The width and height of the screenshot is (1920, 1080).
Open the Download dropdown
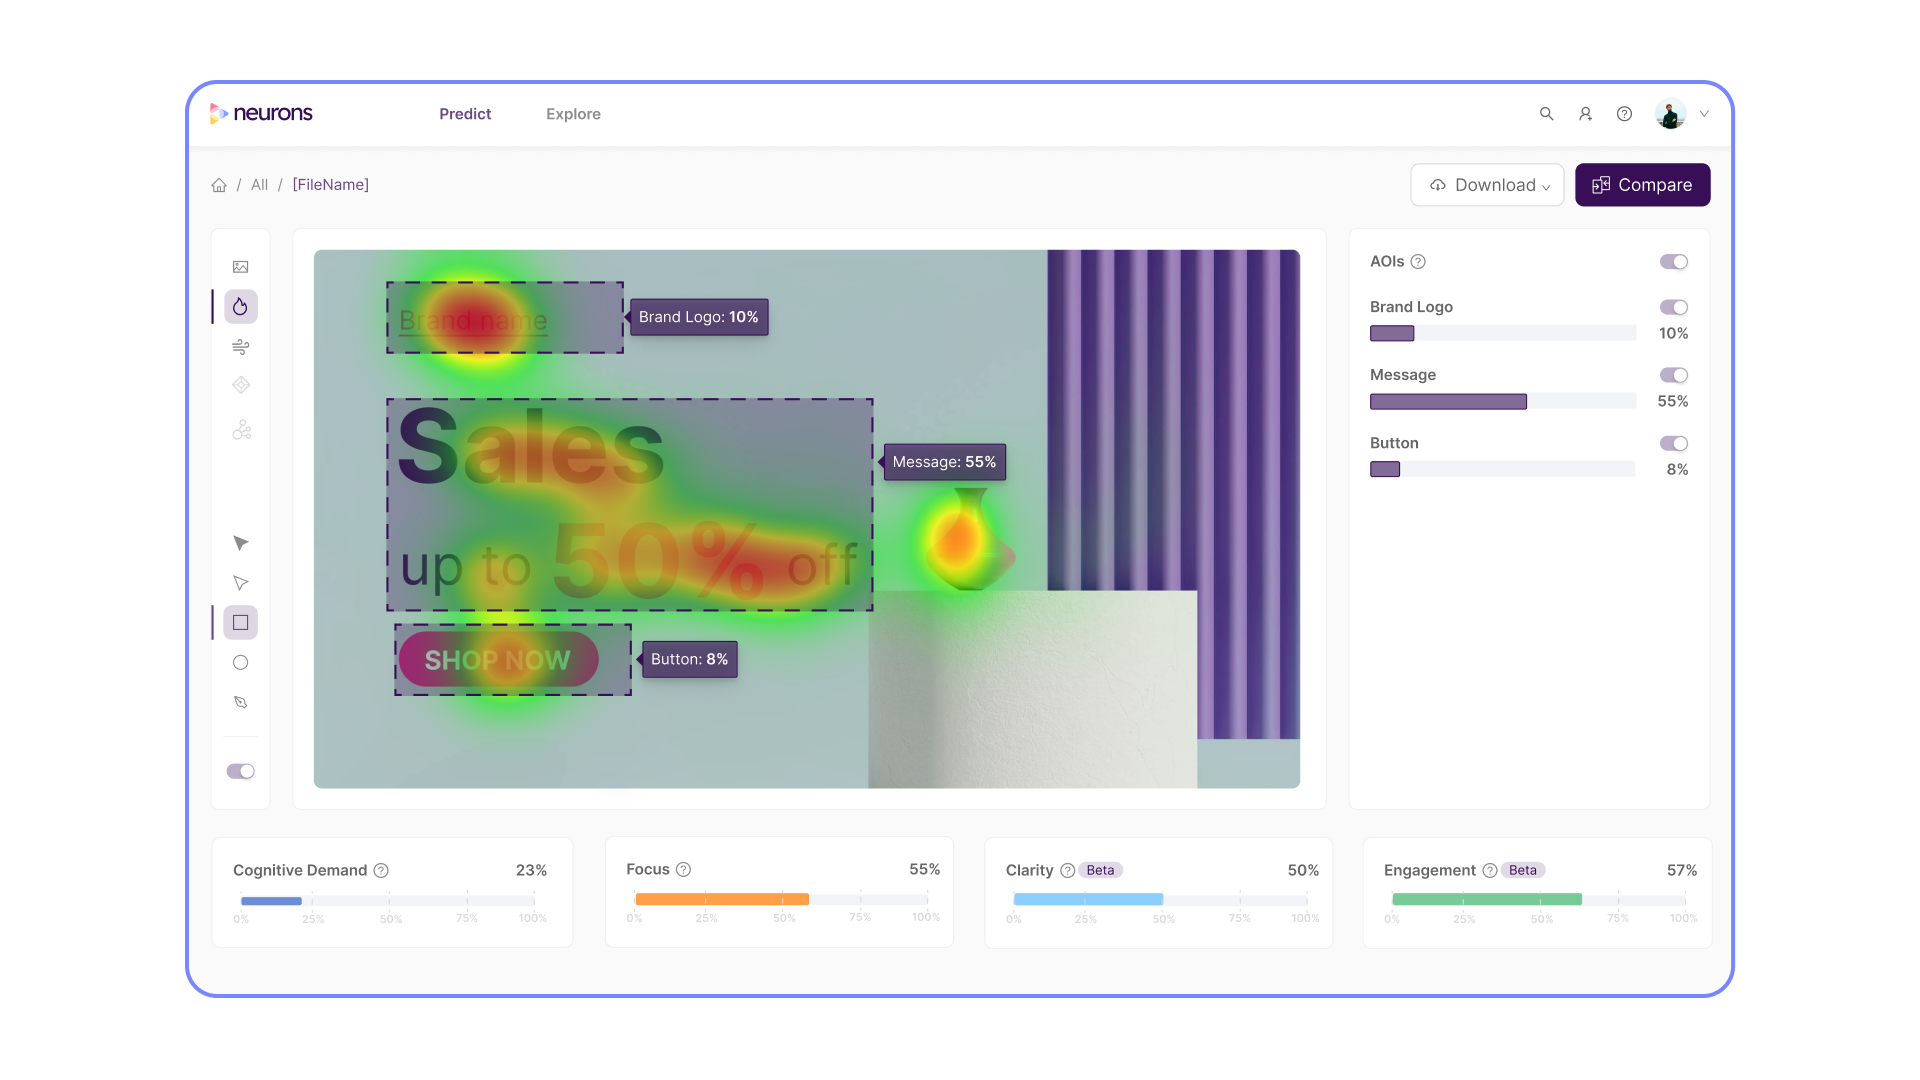point(1487,185)
